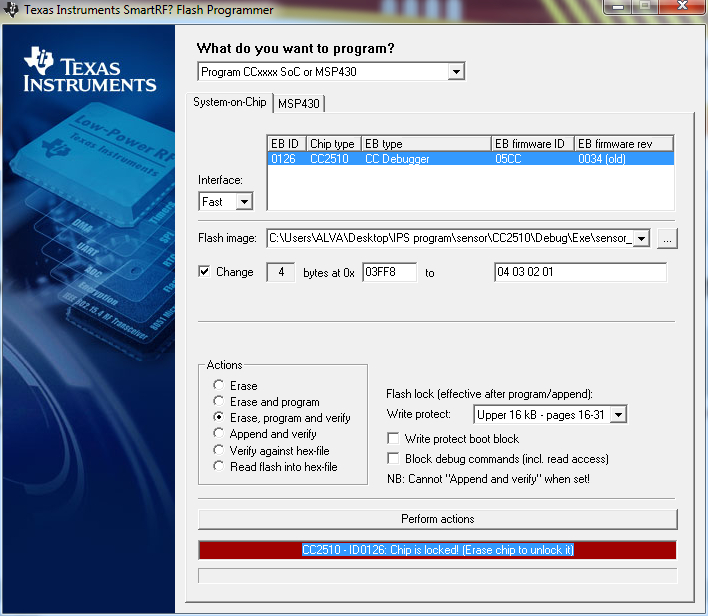Click the EB firmware ID column header

click(532, 144)
